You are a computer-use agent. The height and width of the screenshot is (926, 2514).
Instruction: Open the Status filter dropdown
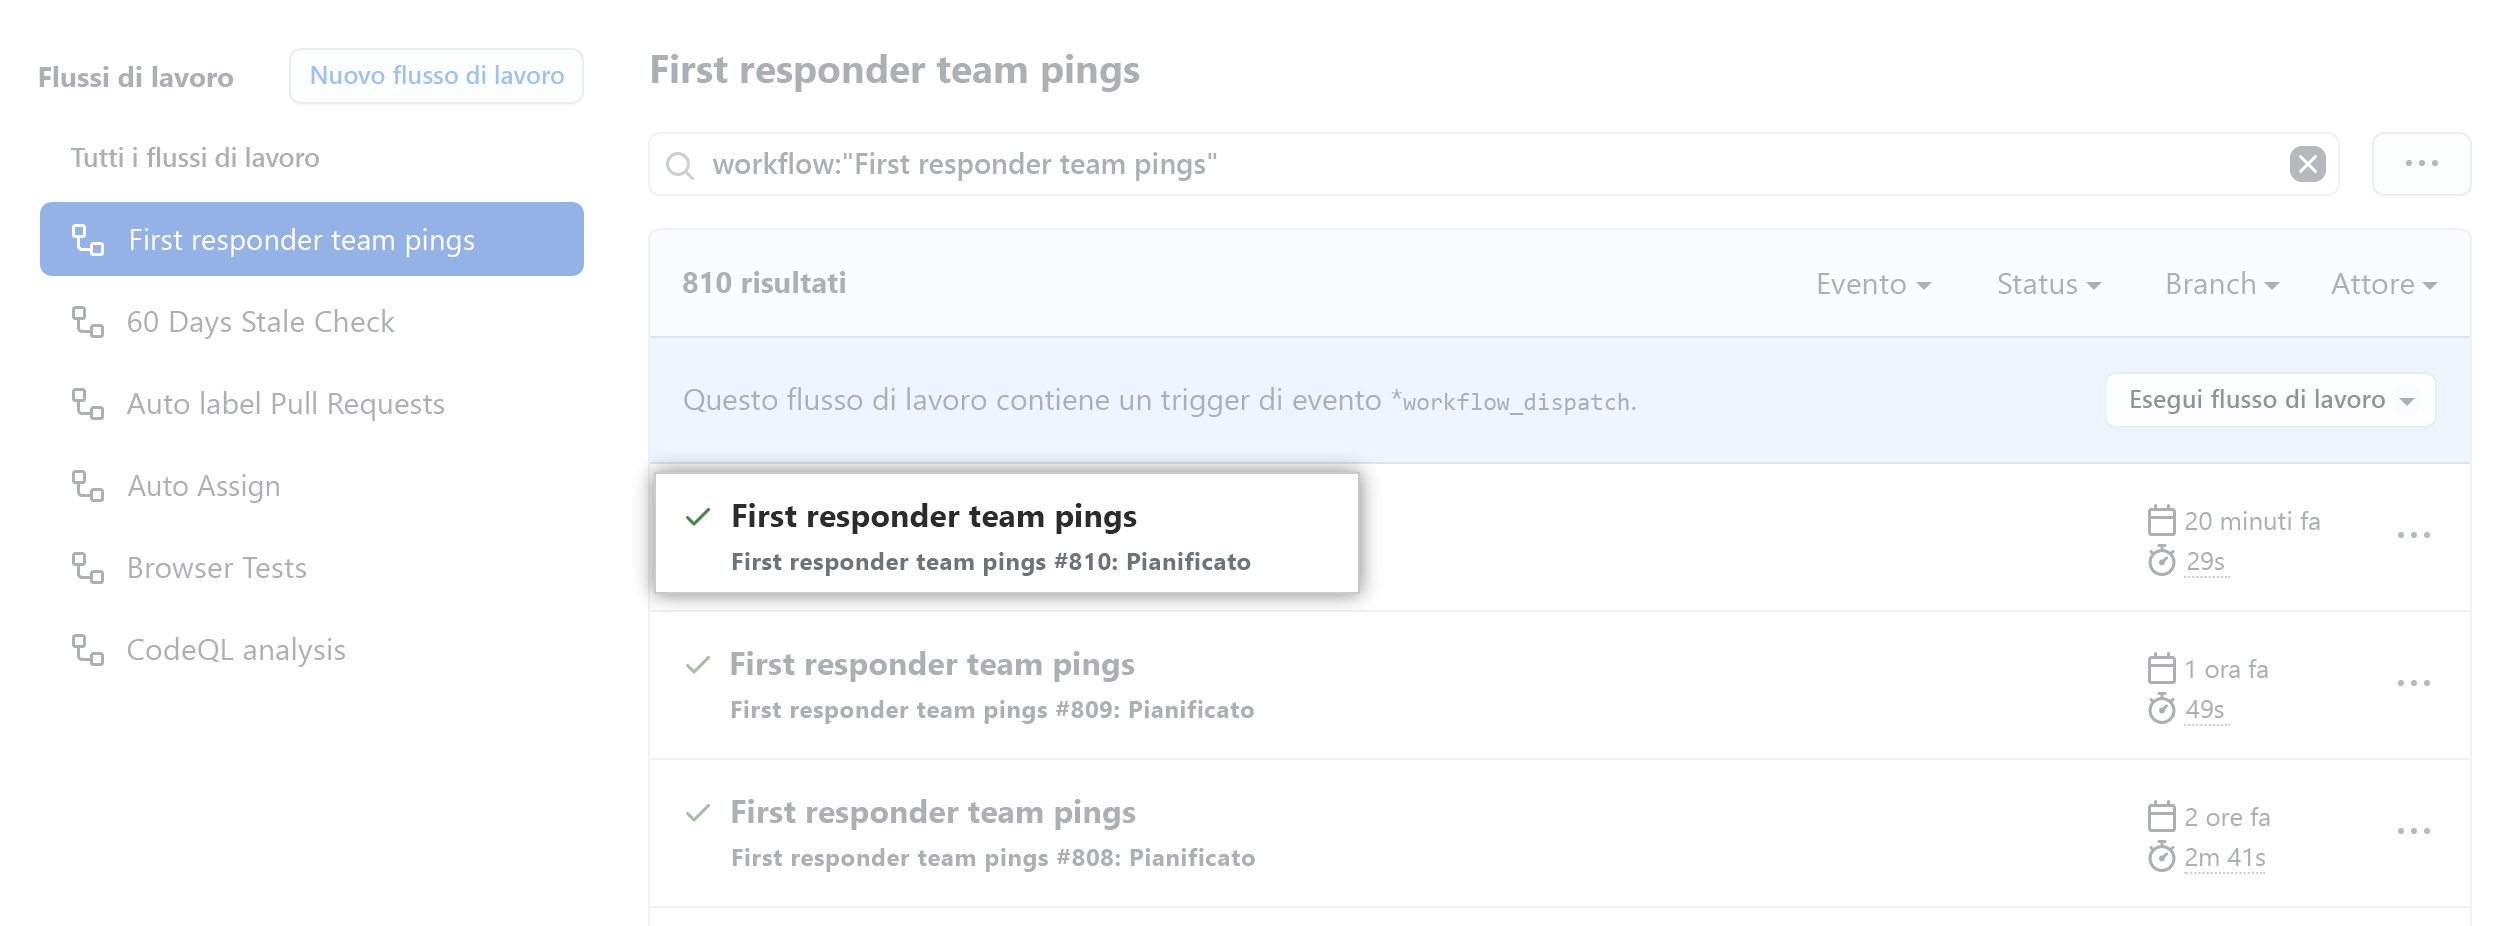[x=2048, y=284]
